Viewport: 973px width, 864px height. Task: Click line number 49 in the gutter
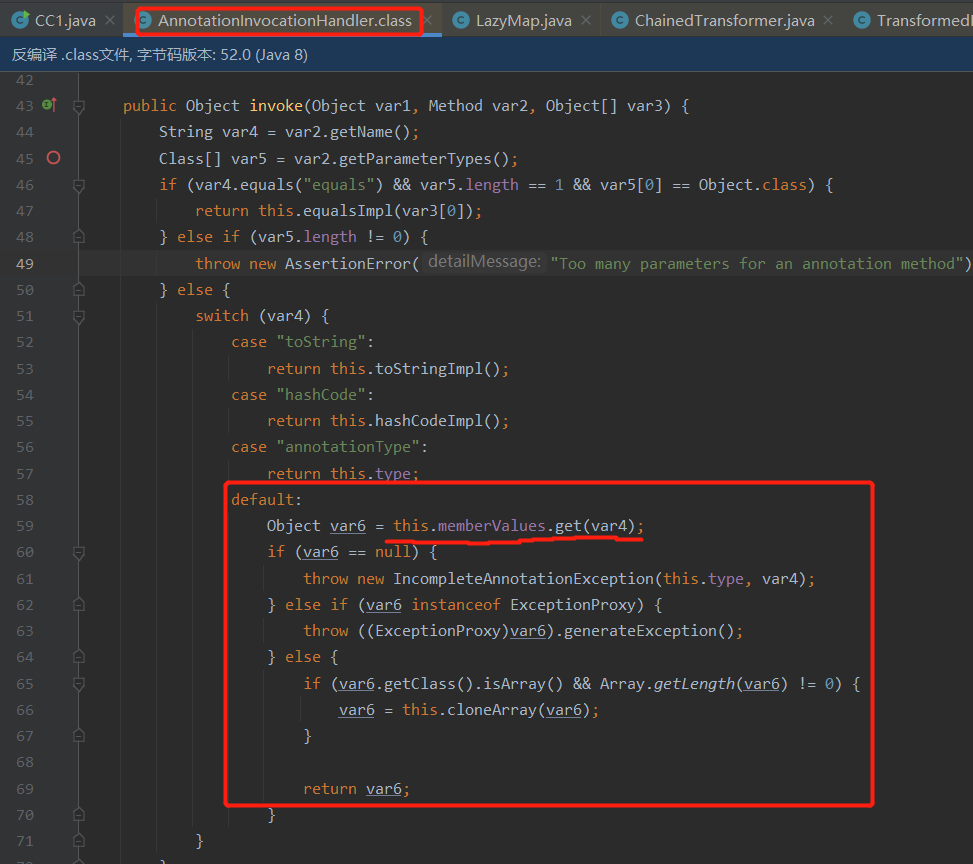(x=25, y=264)
